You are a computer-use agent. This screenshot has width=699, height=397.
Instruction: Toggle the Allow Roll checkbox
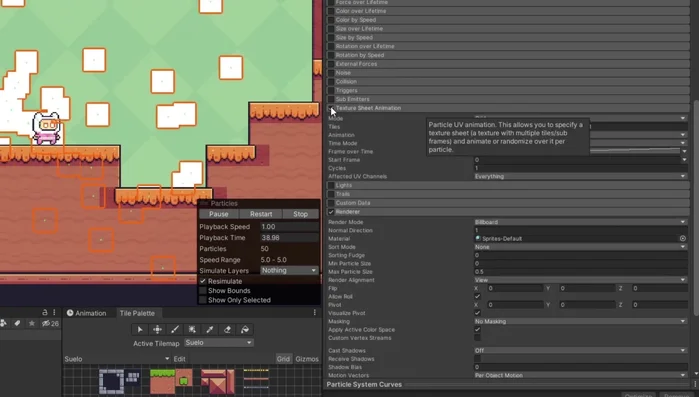477,296
